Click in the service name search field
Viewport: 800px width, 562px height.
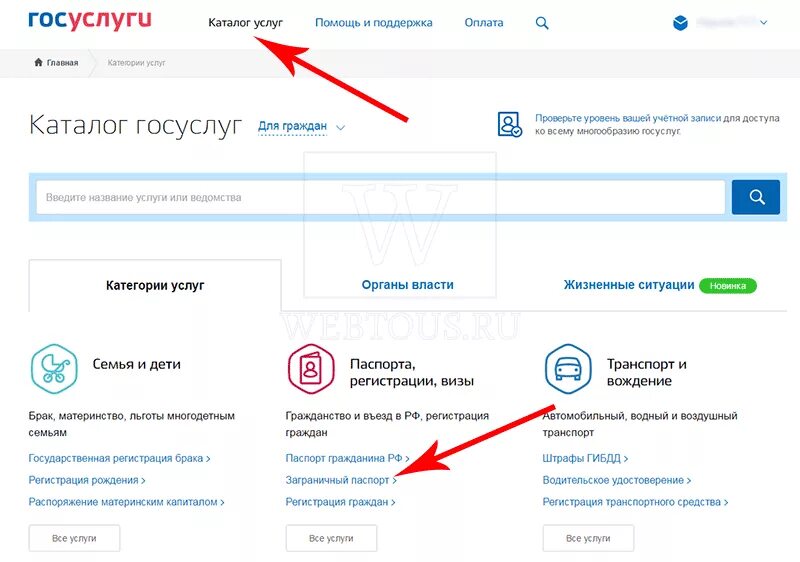(381, 197)
